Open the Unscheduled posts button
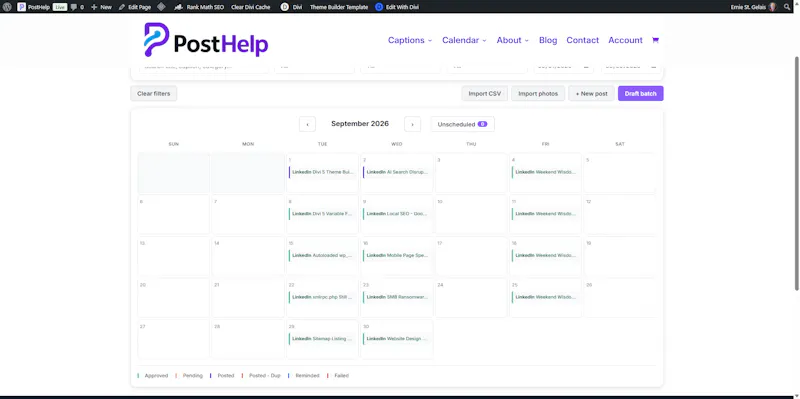The image size is (800, 399). 462,124
